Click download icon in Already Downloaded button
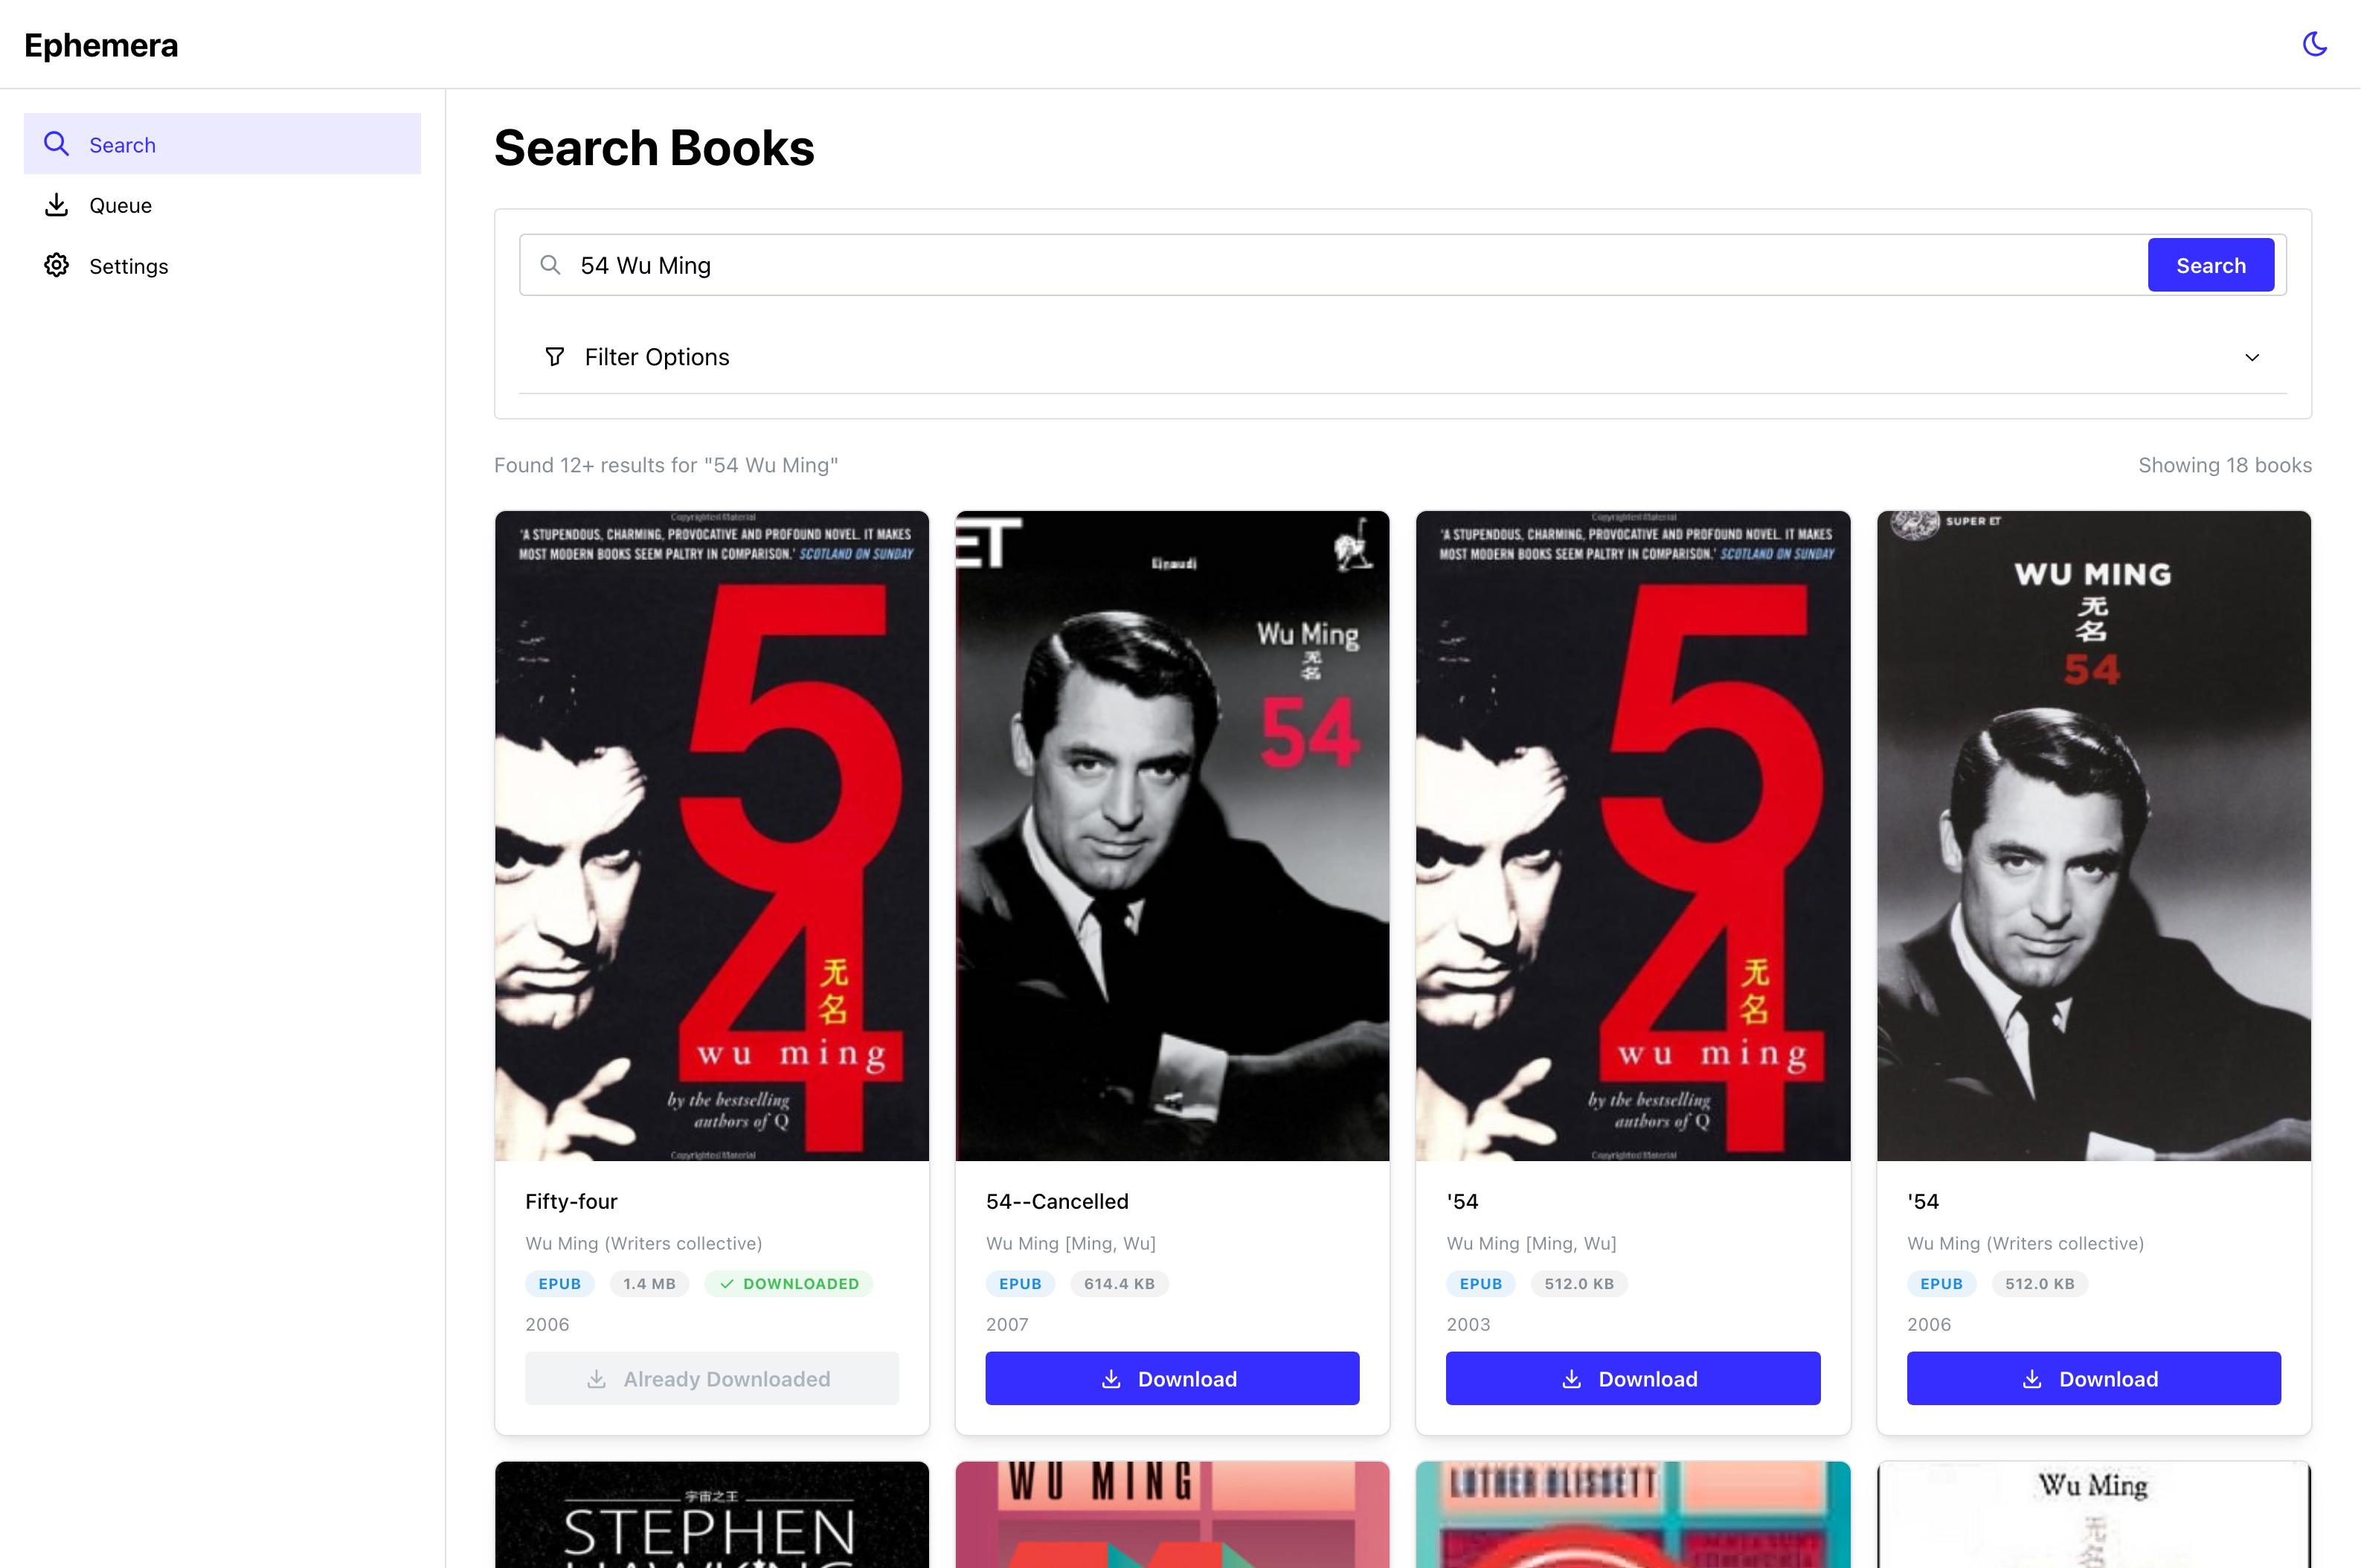 [x=597, y=1379]
